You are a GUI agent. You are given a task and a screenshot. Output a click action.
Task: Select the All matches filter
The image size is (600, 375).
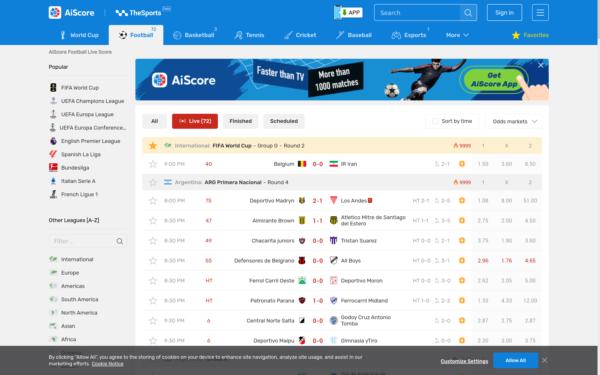pyautogui.click(x=155, y=121)
